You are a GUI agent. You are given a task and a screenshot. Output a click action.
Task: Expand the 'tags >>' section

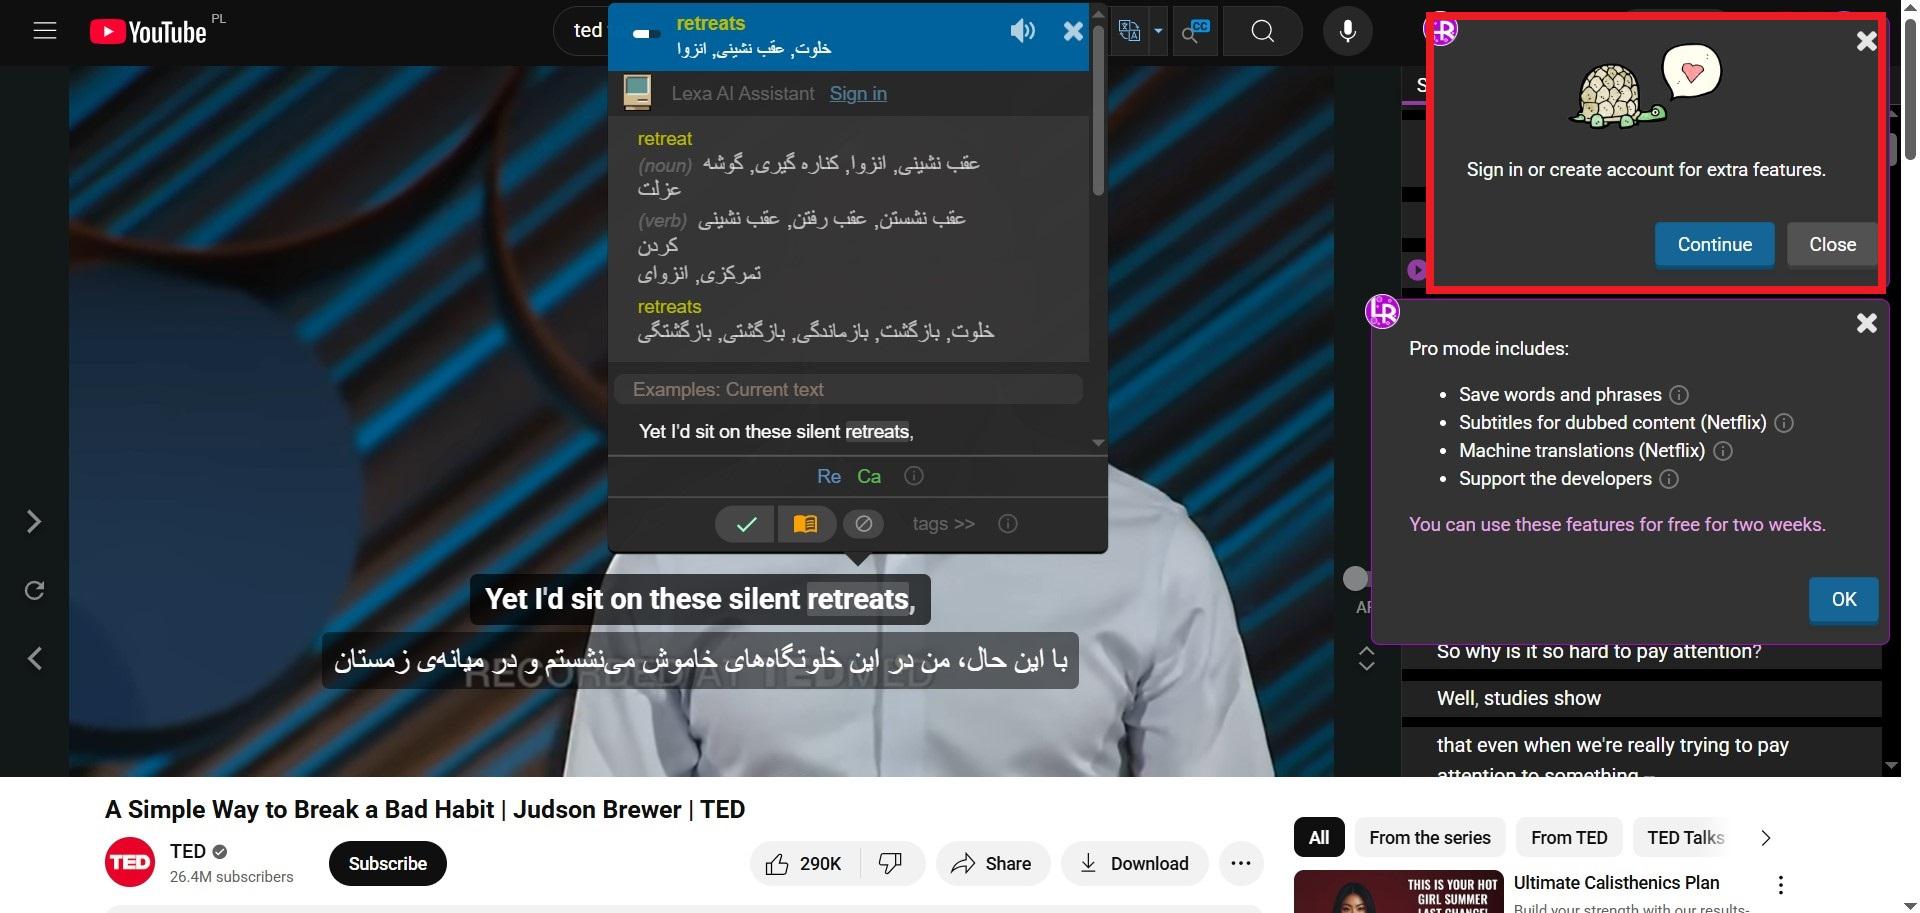(x=943, y=524)
